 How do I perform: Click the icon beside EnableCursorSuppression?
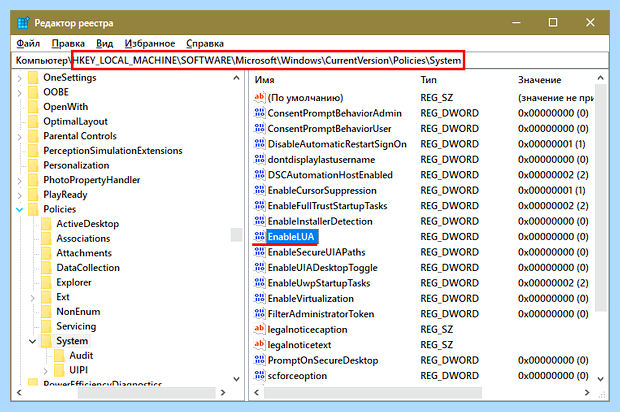pos(259,190)
